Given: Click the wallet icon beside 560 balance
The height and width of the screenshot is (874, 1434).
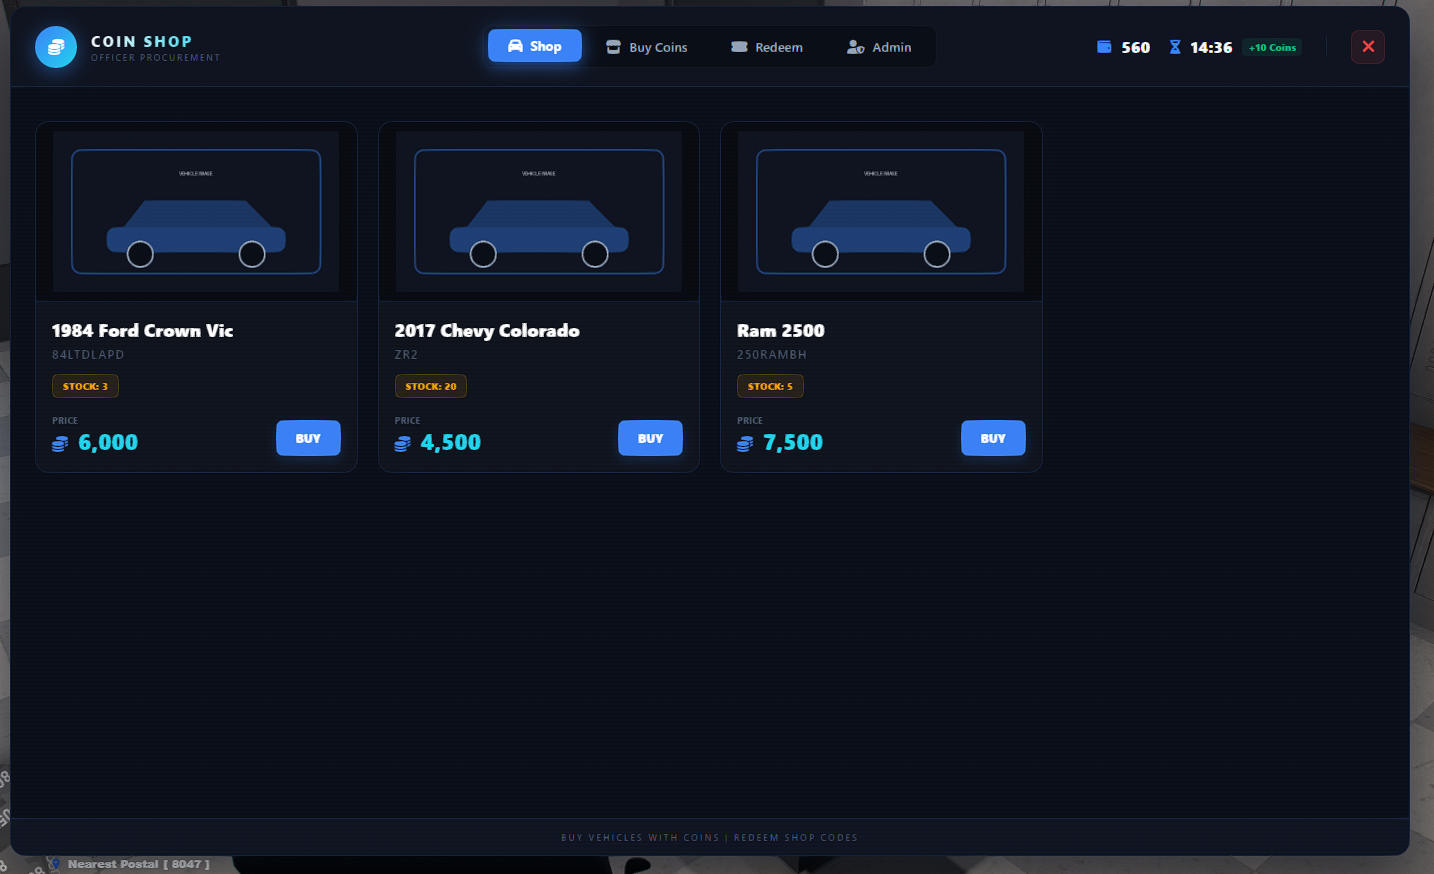Looking at the screenshot, I should tap(1104, 47).
